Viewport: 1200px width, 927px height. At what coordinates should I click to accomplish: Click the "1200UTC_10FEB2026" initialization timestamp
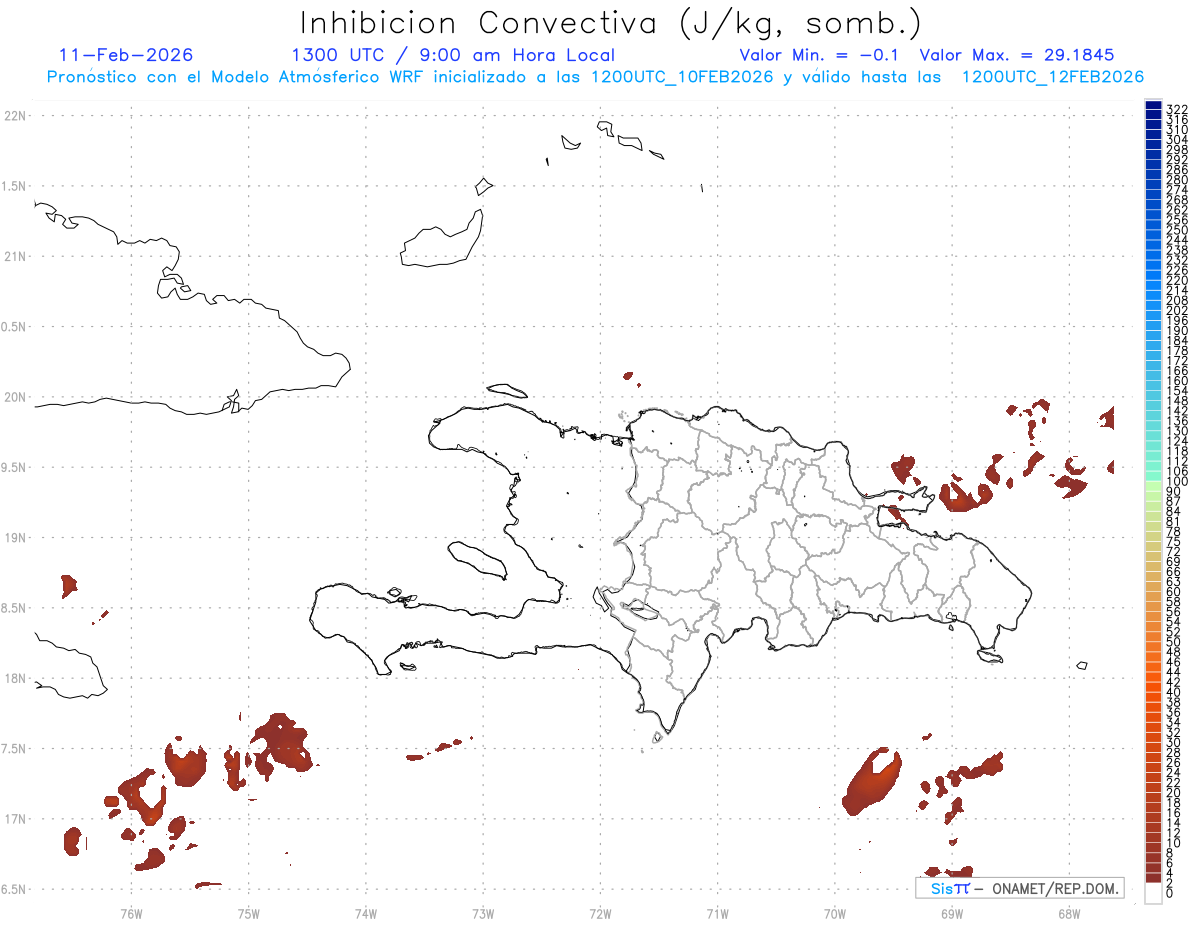pyautogui.click(x=683, y=77)
